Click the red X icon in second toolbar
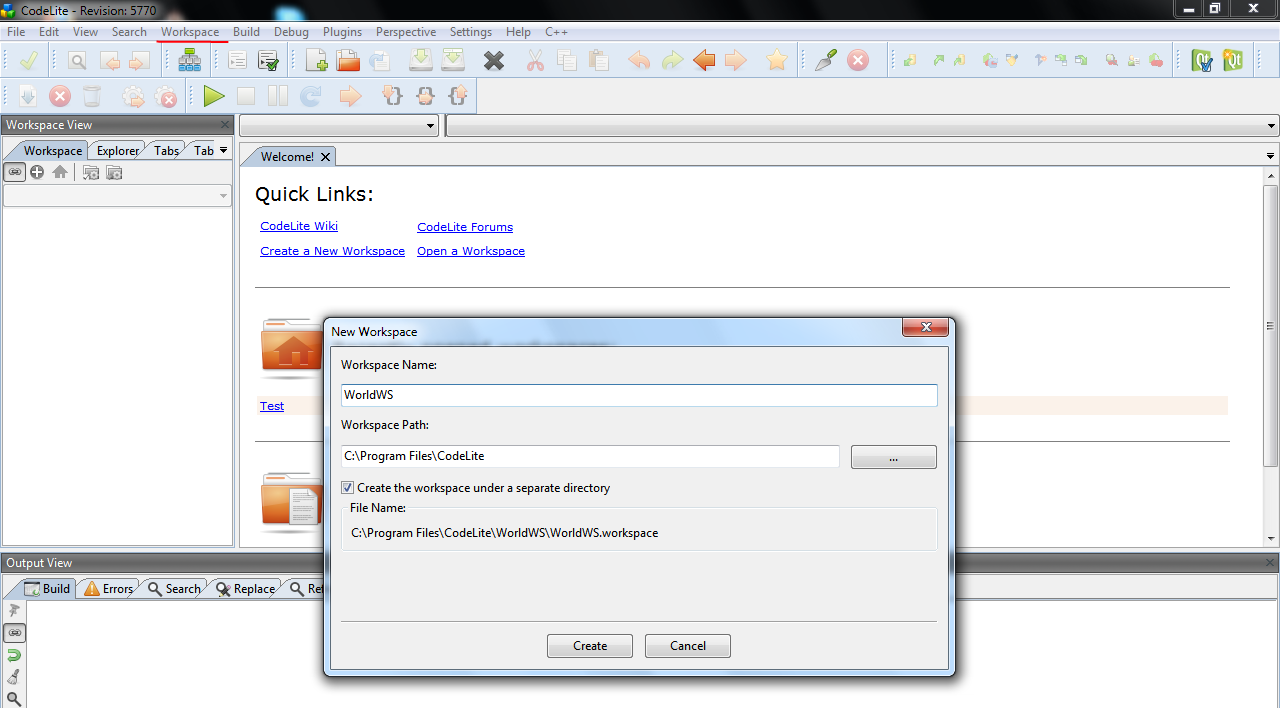This screenshot has width=1280, height=708. (60, 96)
